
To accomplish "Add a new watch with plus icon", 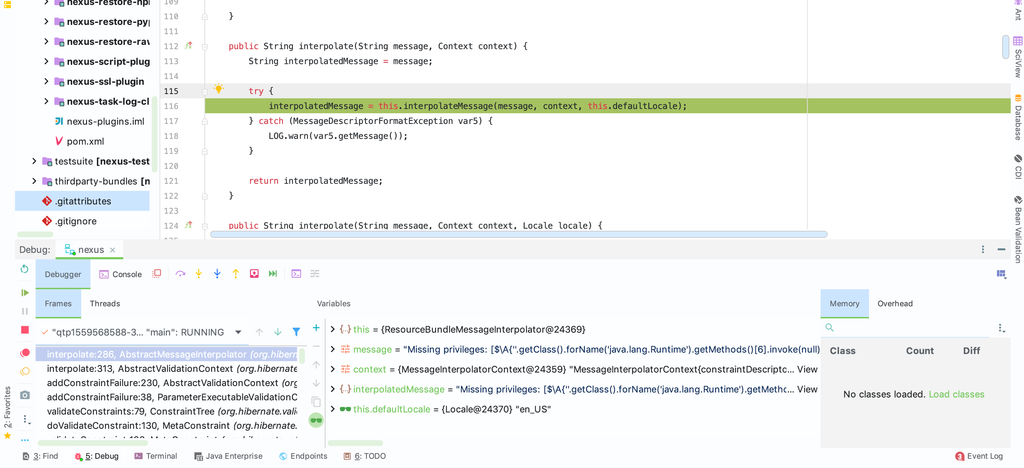I will (316, 328).
